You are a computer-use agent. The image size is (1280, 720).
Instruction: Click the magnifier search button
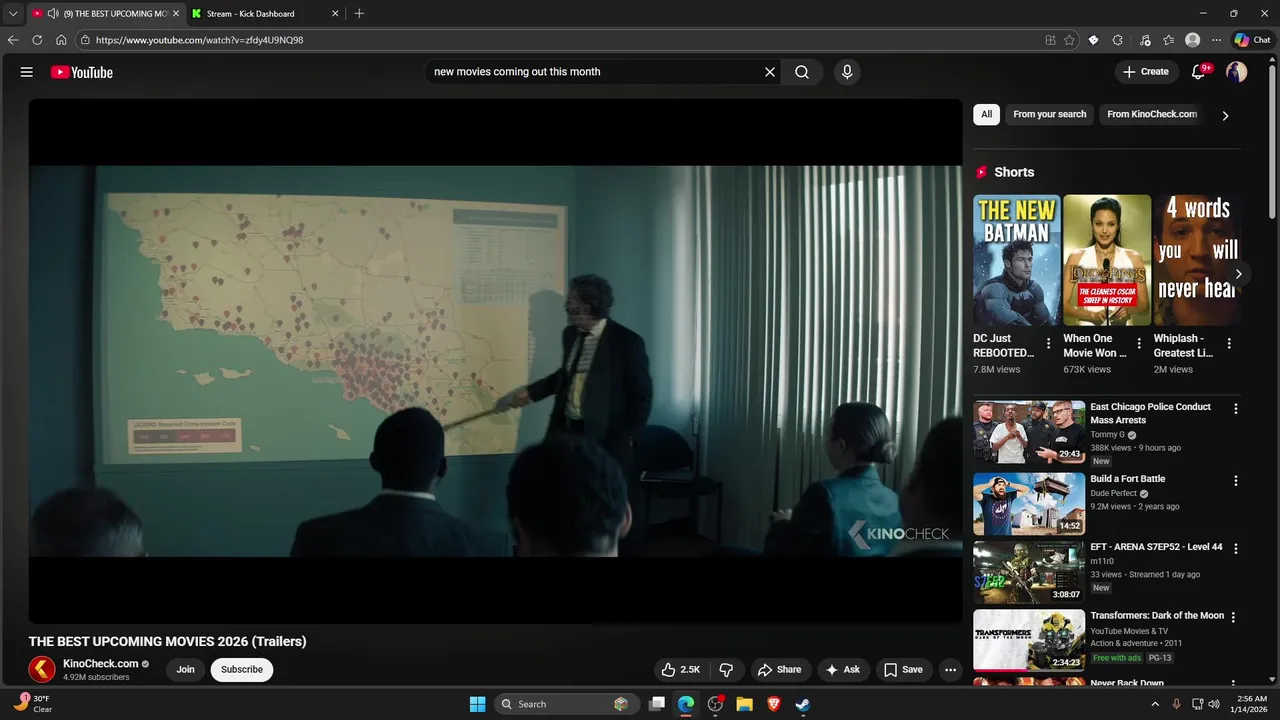coord(802,72)
